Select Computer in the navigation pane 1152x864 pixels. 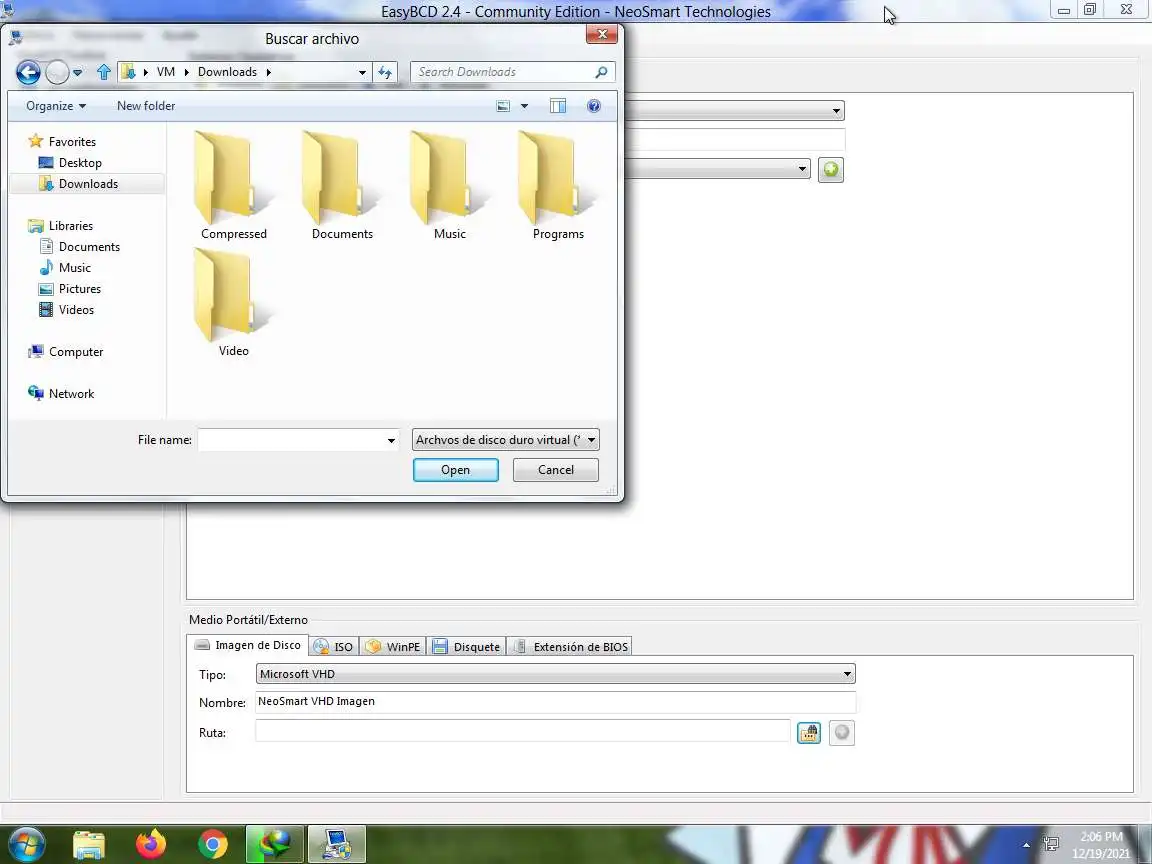[x=76, y=352]
